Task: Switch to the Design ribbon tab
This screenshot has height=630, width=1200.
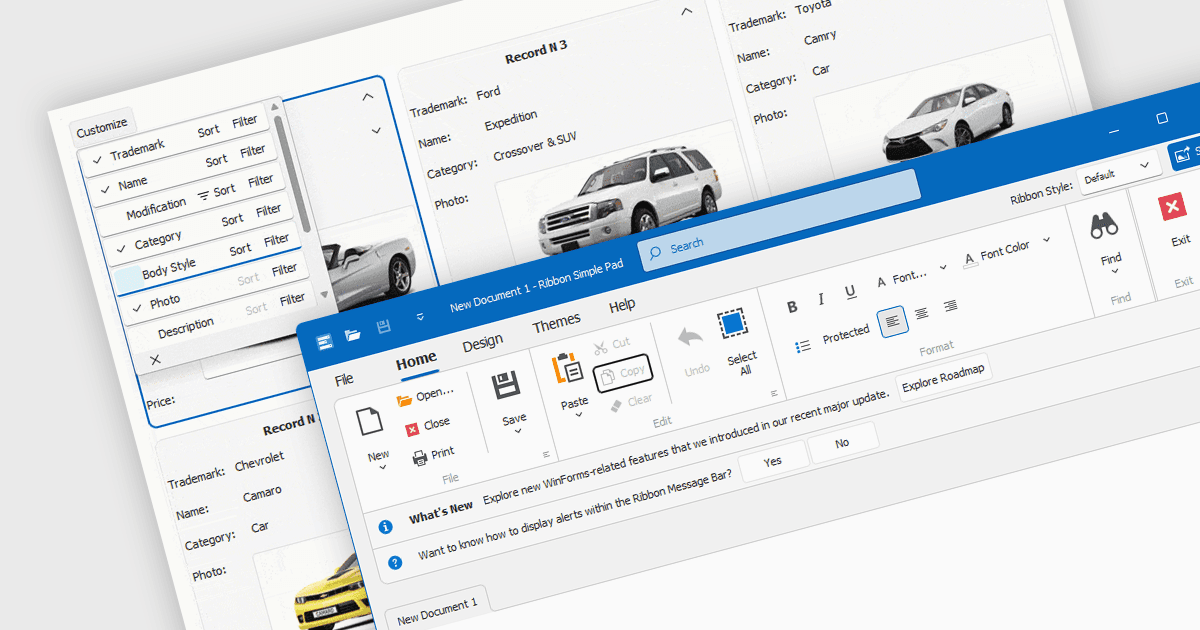Action: pyautogui.click(x=483, y=342)
